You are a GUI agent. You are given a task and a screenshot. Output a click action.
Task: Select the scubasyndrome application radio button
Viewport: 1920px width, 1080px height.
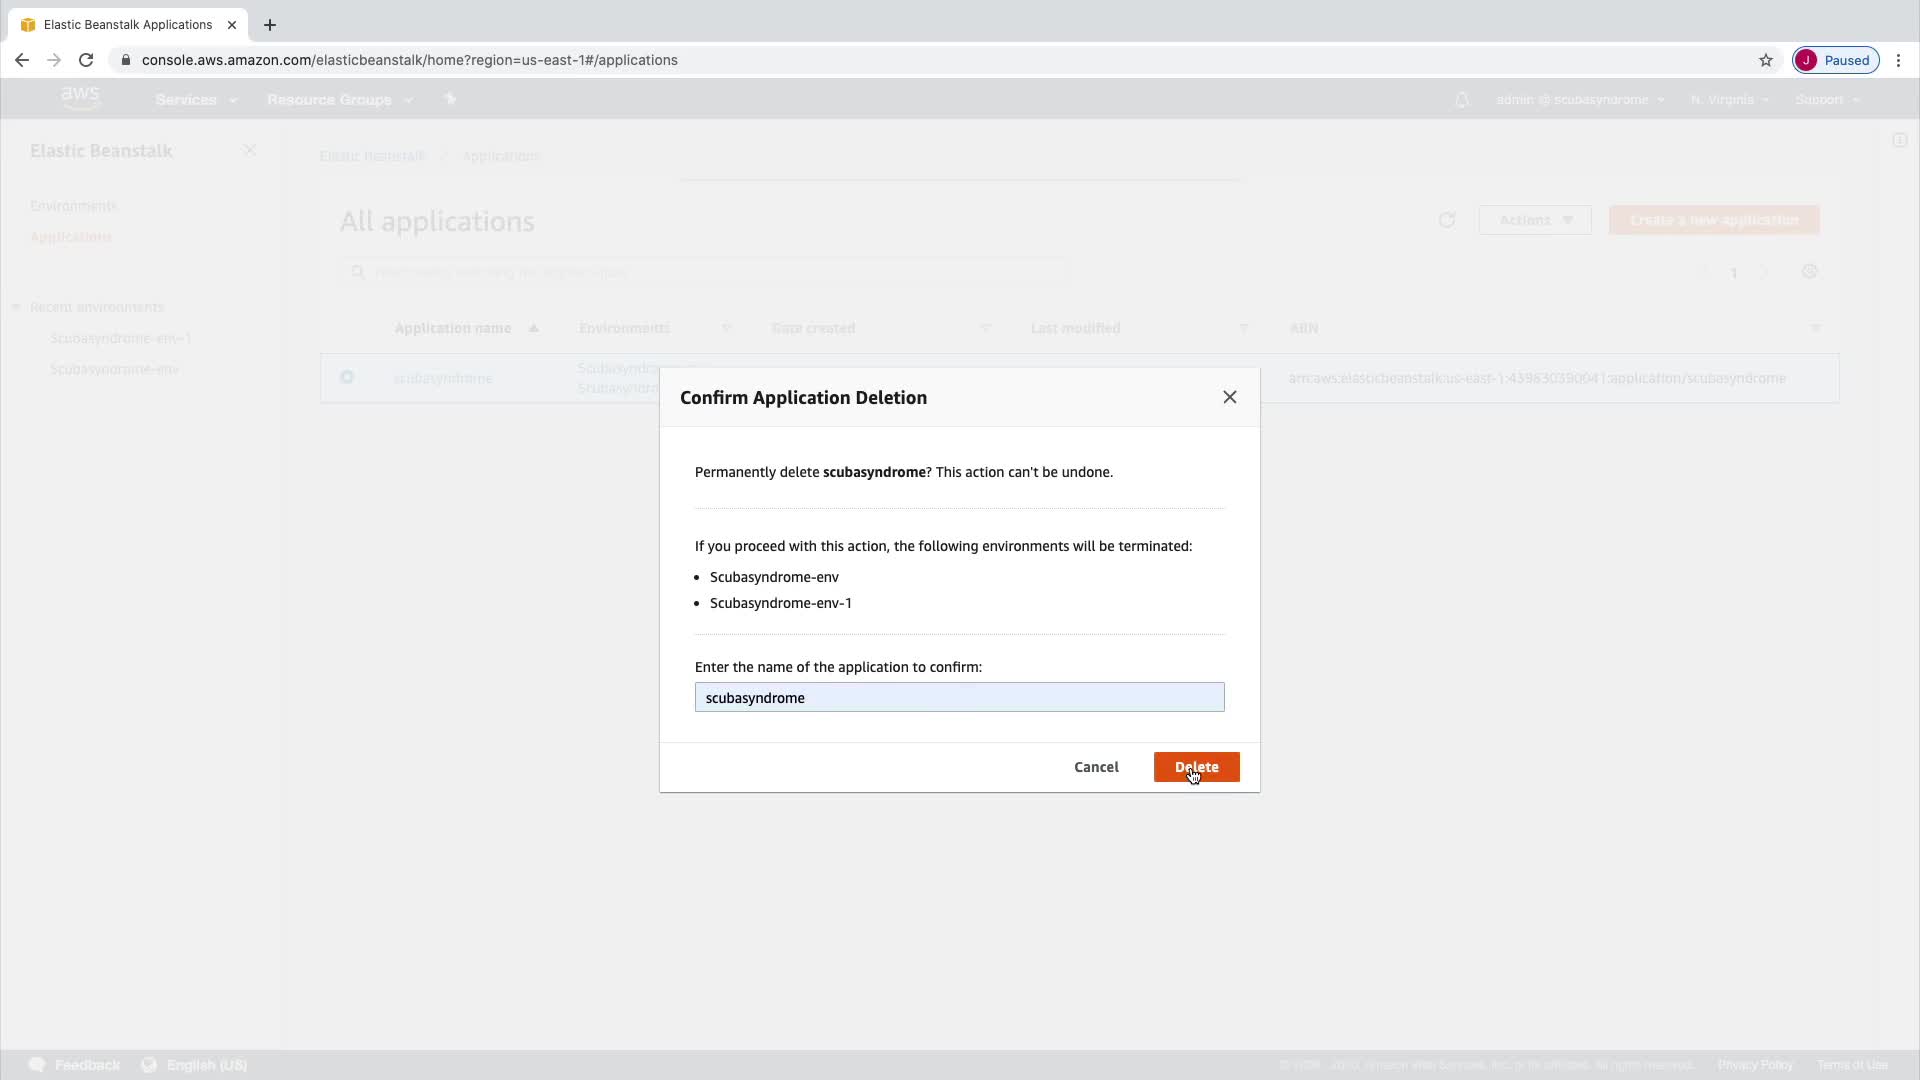[x=347, y=378]
